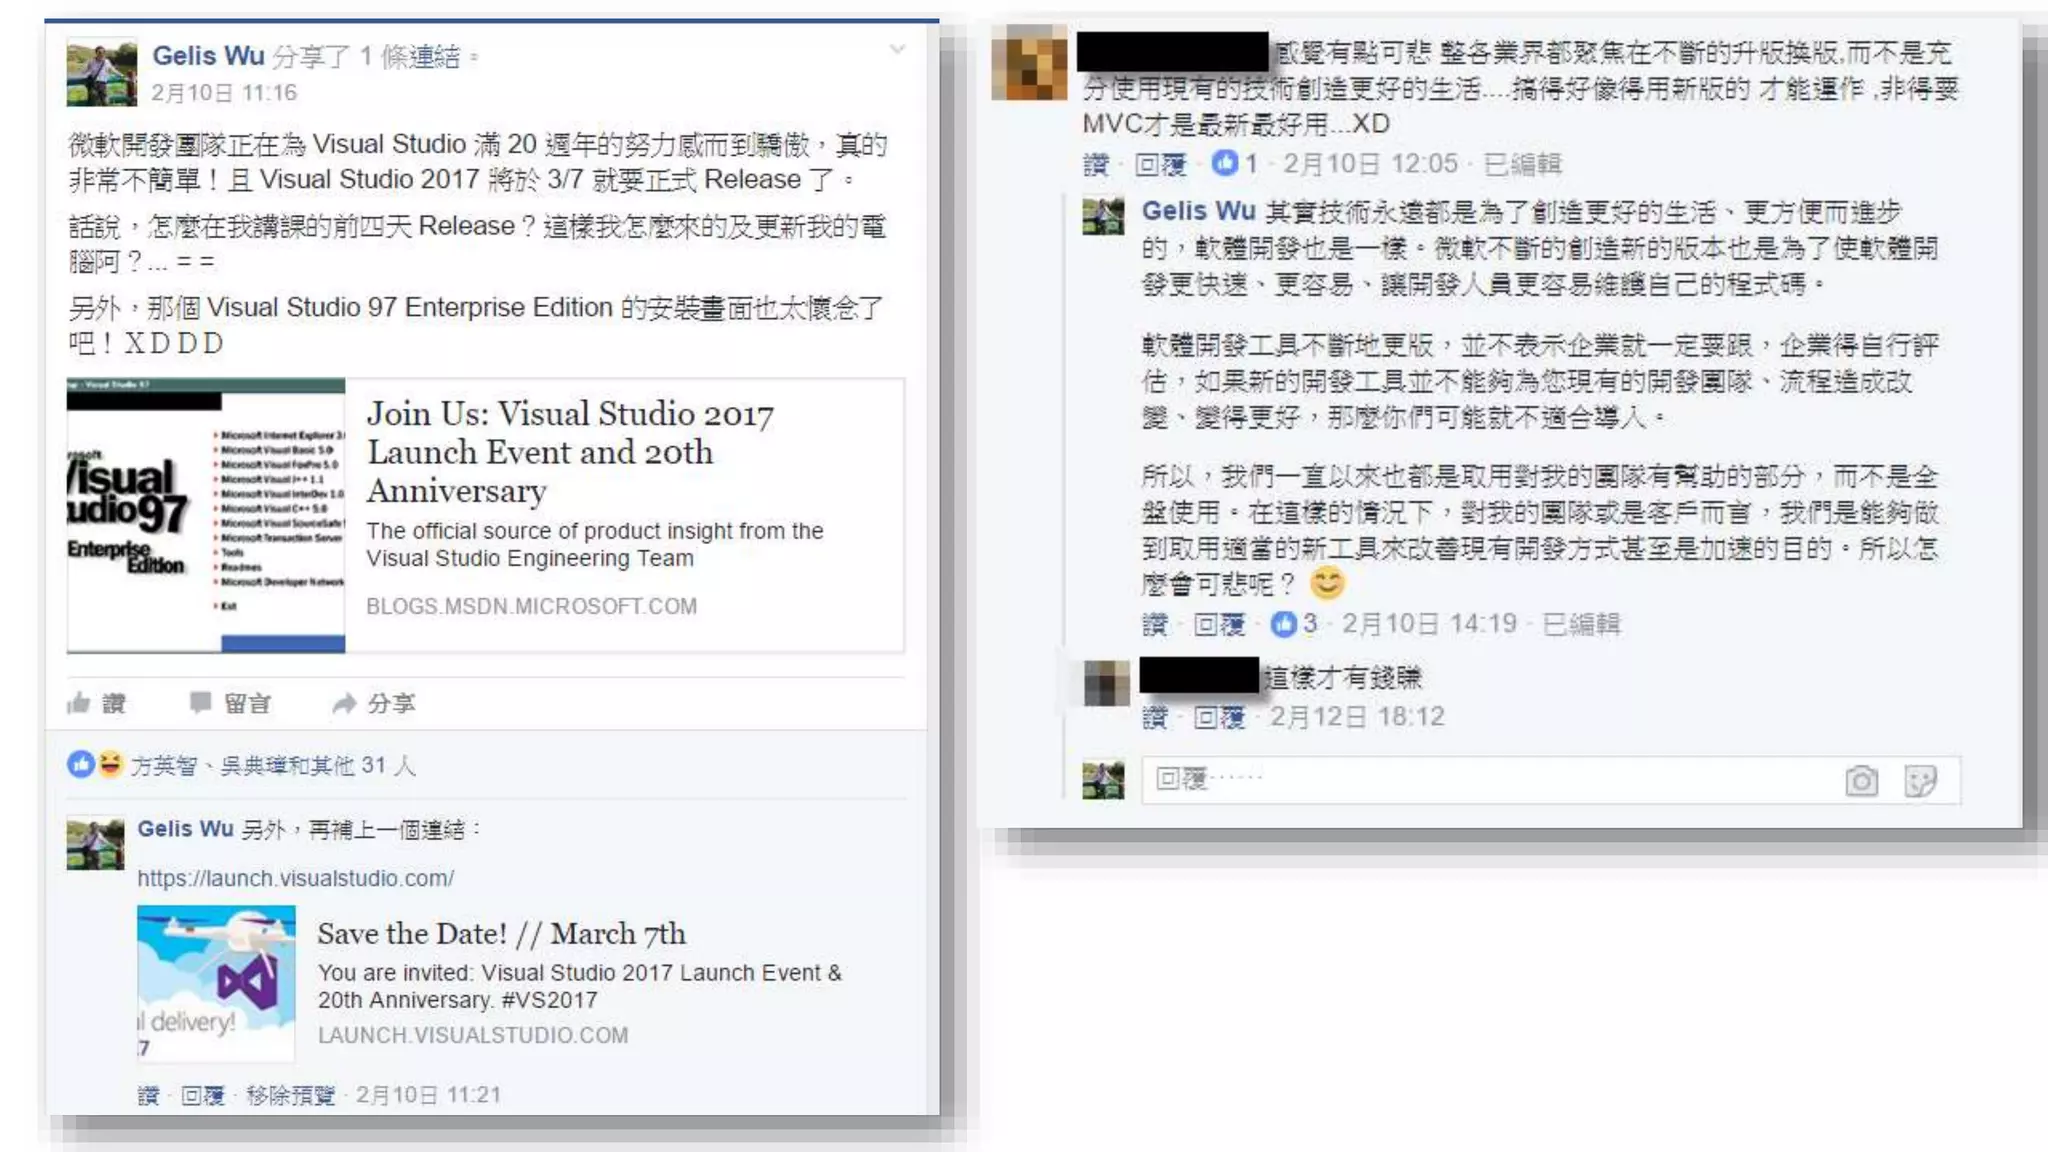2048x1152 pixels.
Task: Open the 吳典璋和其他 31 人 likes list
Action: (317, 766)
